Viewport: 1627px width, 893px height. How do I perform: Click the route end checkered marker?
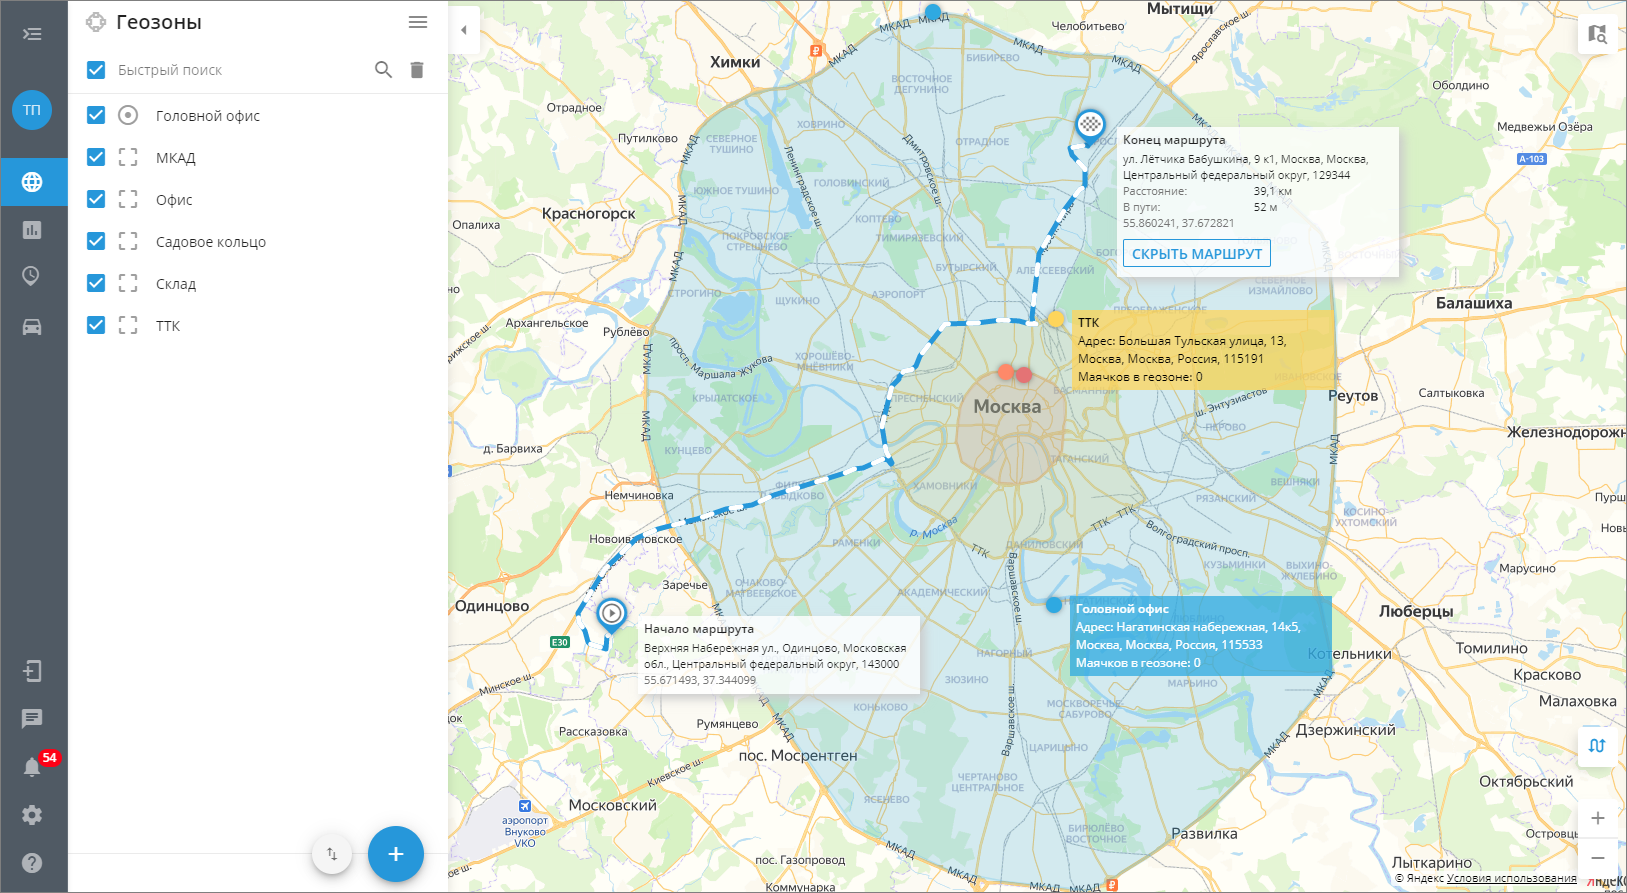(x=1089, y=126)
